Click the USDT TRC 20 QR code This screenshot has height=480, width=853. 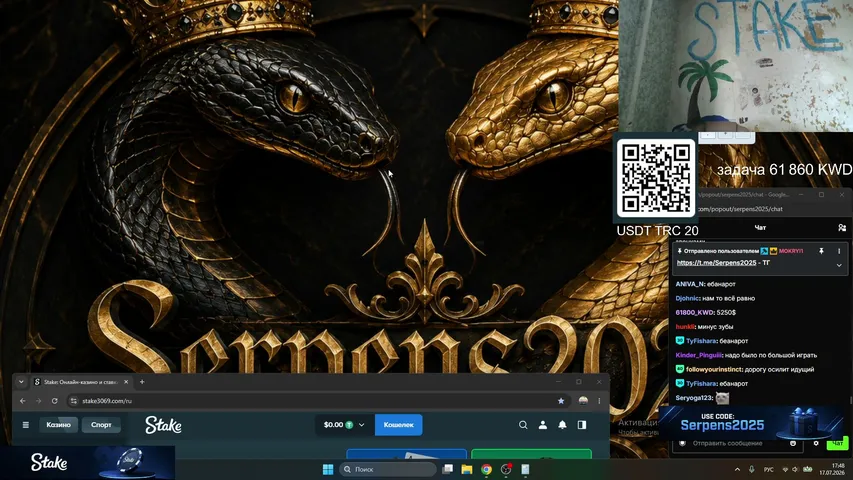pos(656,178)
